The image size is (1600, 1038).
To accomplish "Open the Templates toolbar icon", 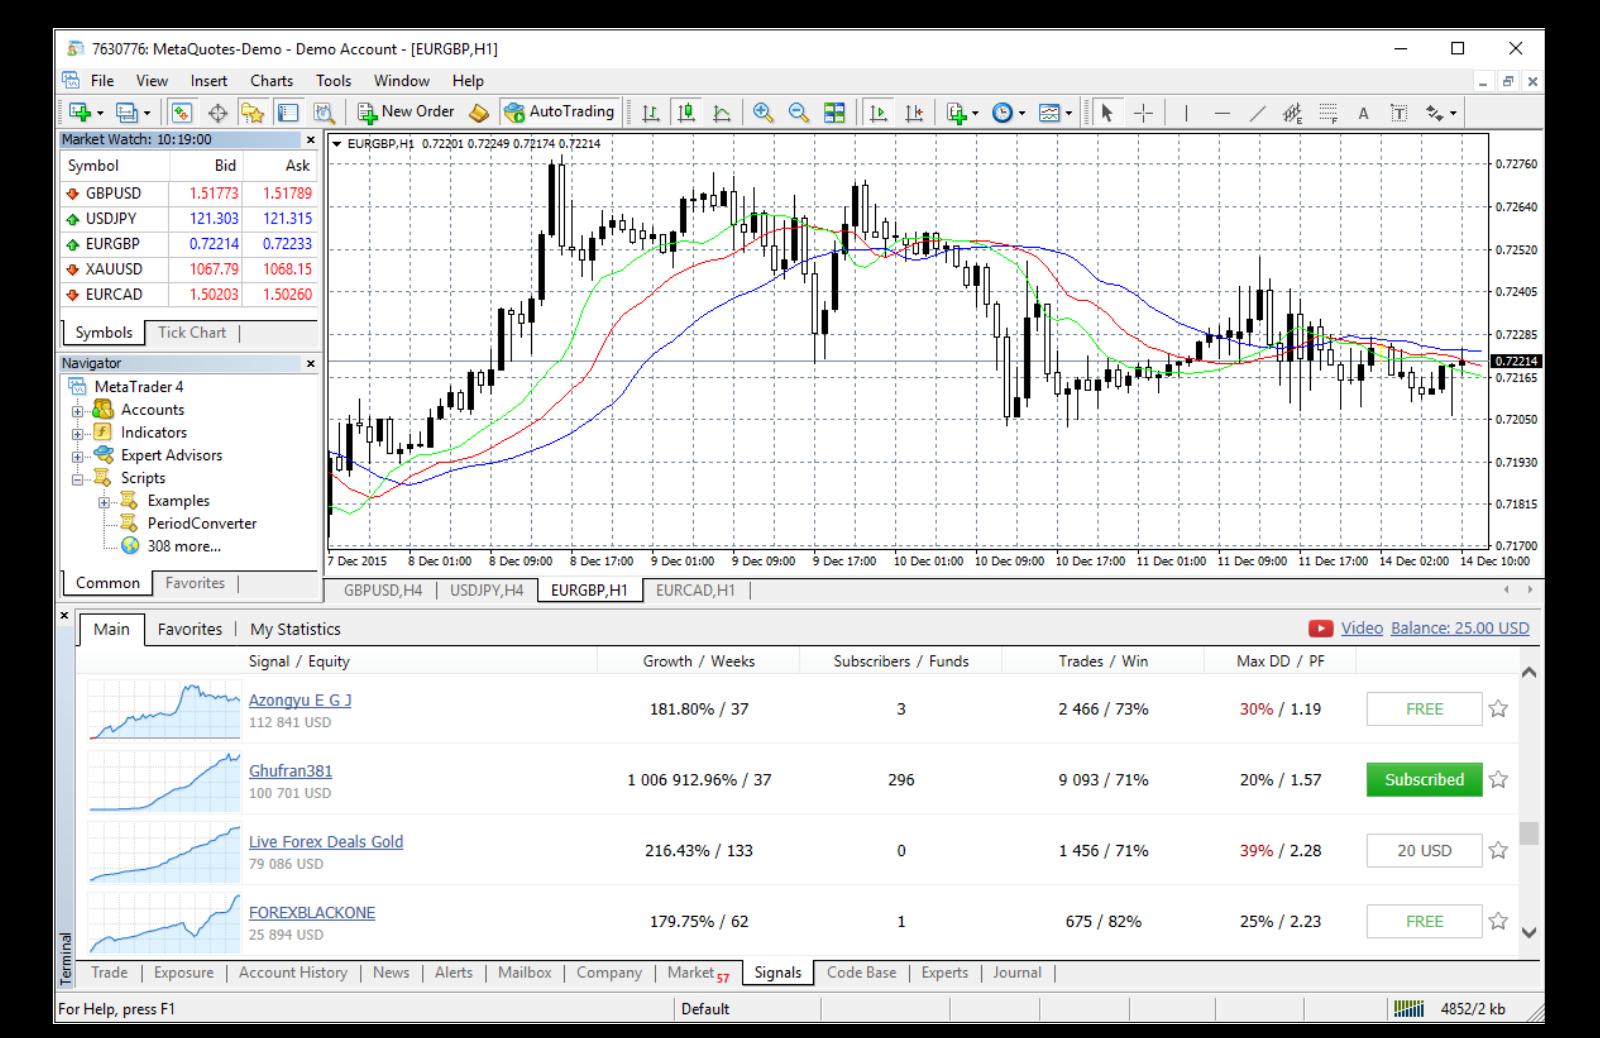I will pyautogui.click(x=1050, y=113).
